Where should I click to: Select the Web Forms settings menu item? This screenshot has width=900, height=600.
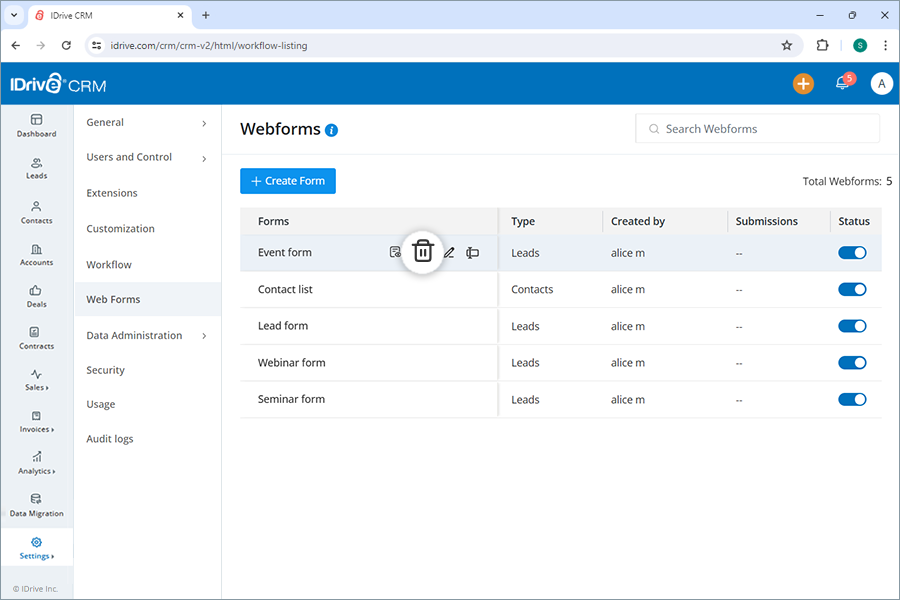113,299
